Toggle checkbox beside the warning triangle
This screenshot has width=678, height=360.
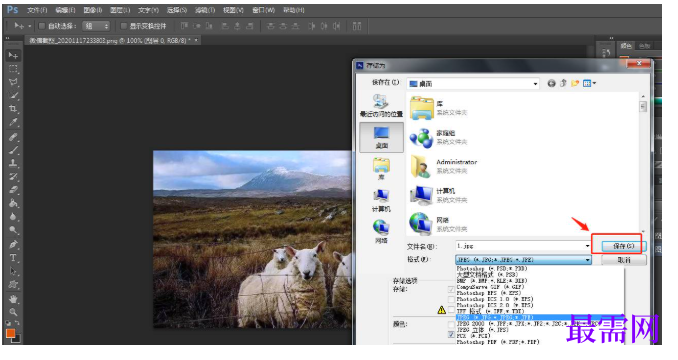(451, 310)
